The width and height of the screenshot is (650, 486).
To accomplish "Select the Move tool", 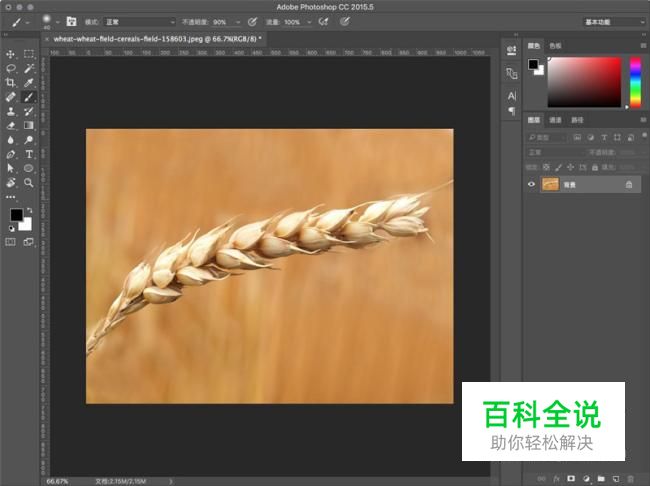I will (x=10, y=54).
